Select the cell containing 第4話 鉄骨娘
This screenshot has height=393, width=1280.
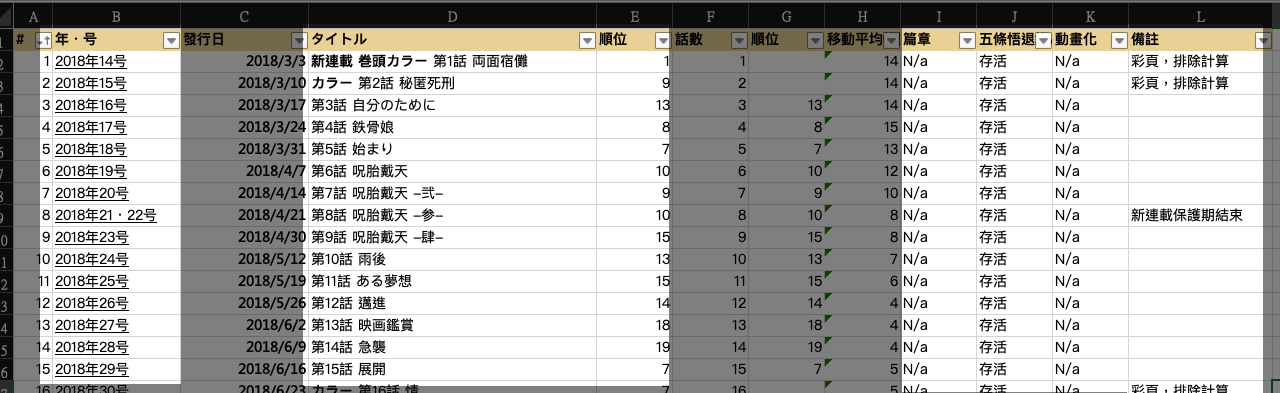(452, 127)
